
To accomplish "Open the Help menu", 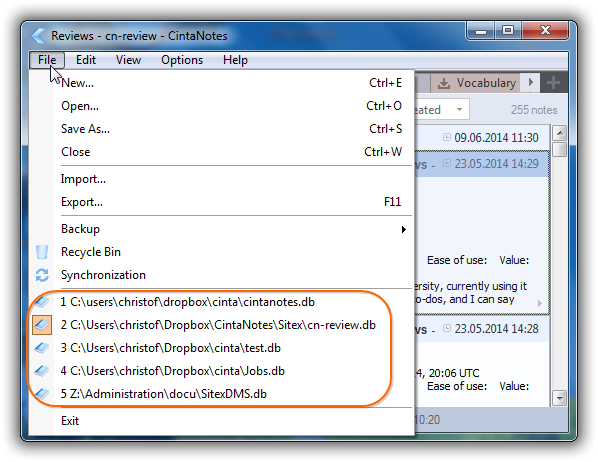I will [x=235, y=60].
